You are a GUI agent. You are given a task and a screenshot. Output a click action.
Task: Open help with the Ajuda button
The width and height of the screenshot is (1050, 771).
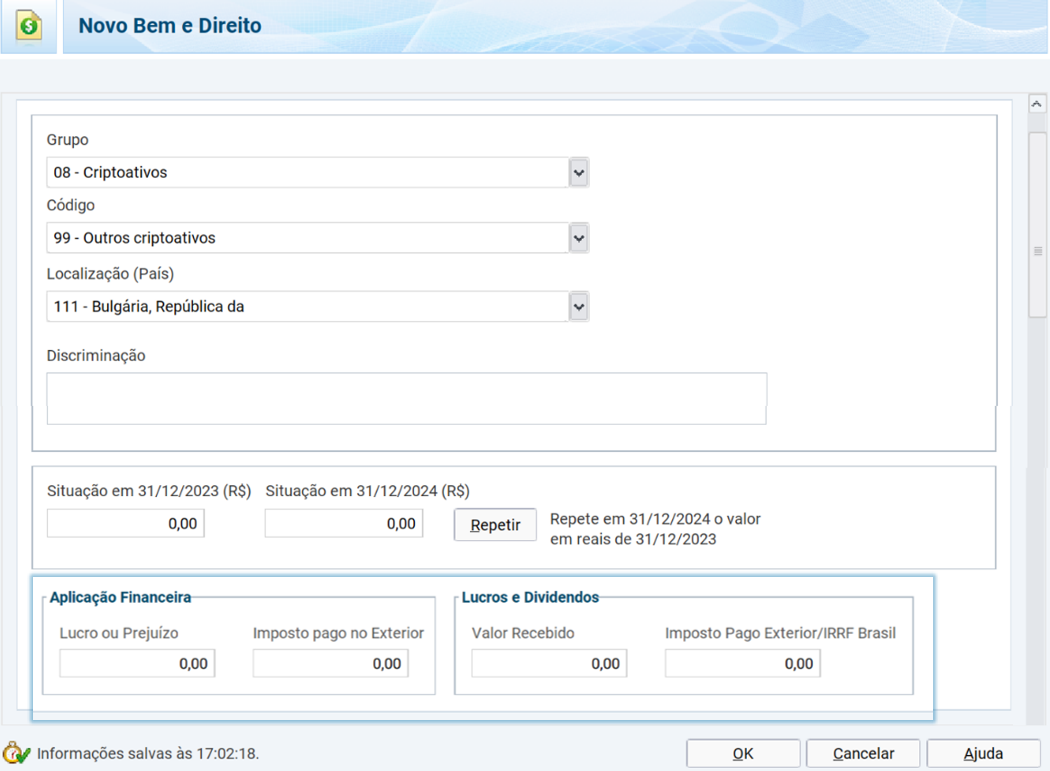[x=983, y=753]
